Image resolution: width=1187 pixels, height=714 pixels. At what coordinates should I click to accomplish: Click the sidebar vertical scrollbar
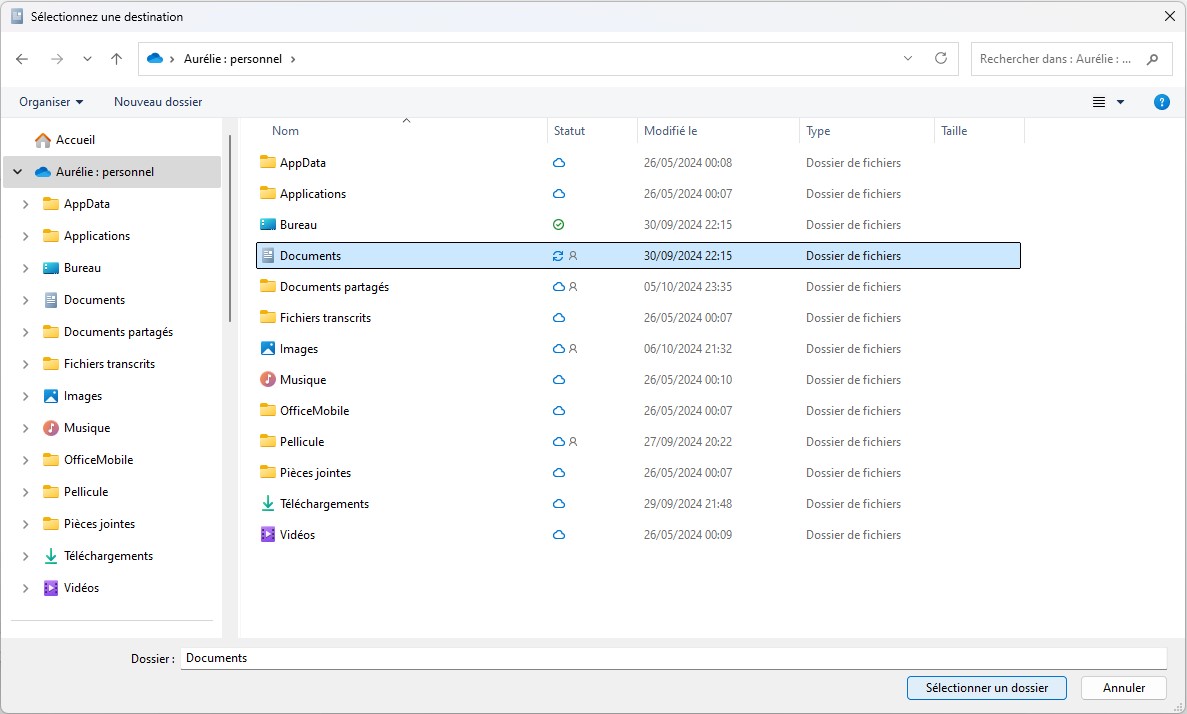click(x=229, y=229)
